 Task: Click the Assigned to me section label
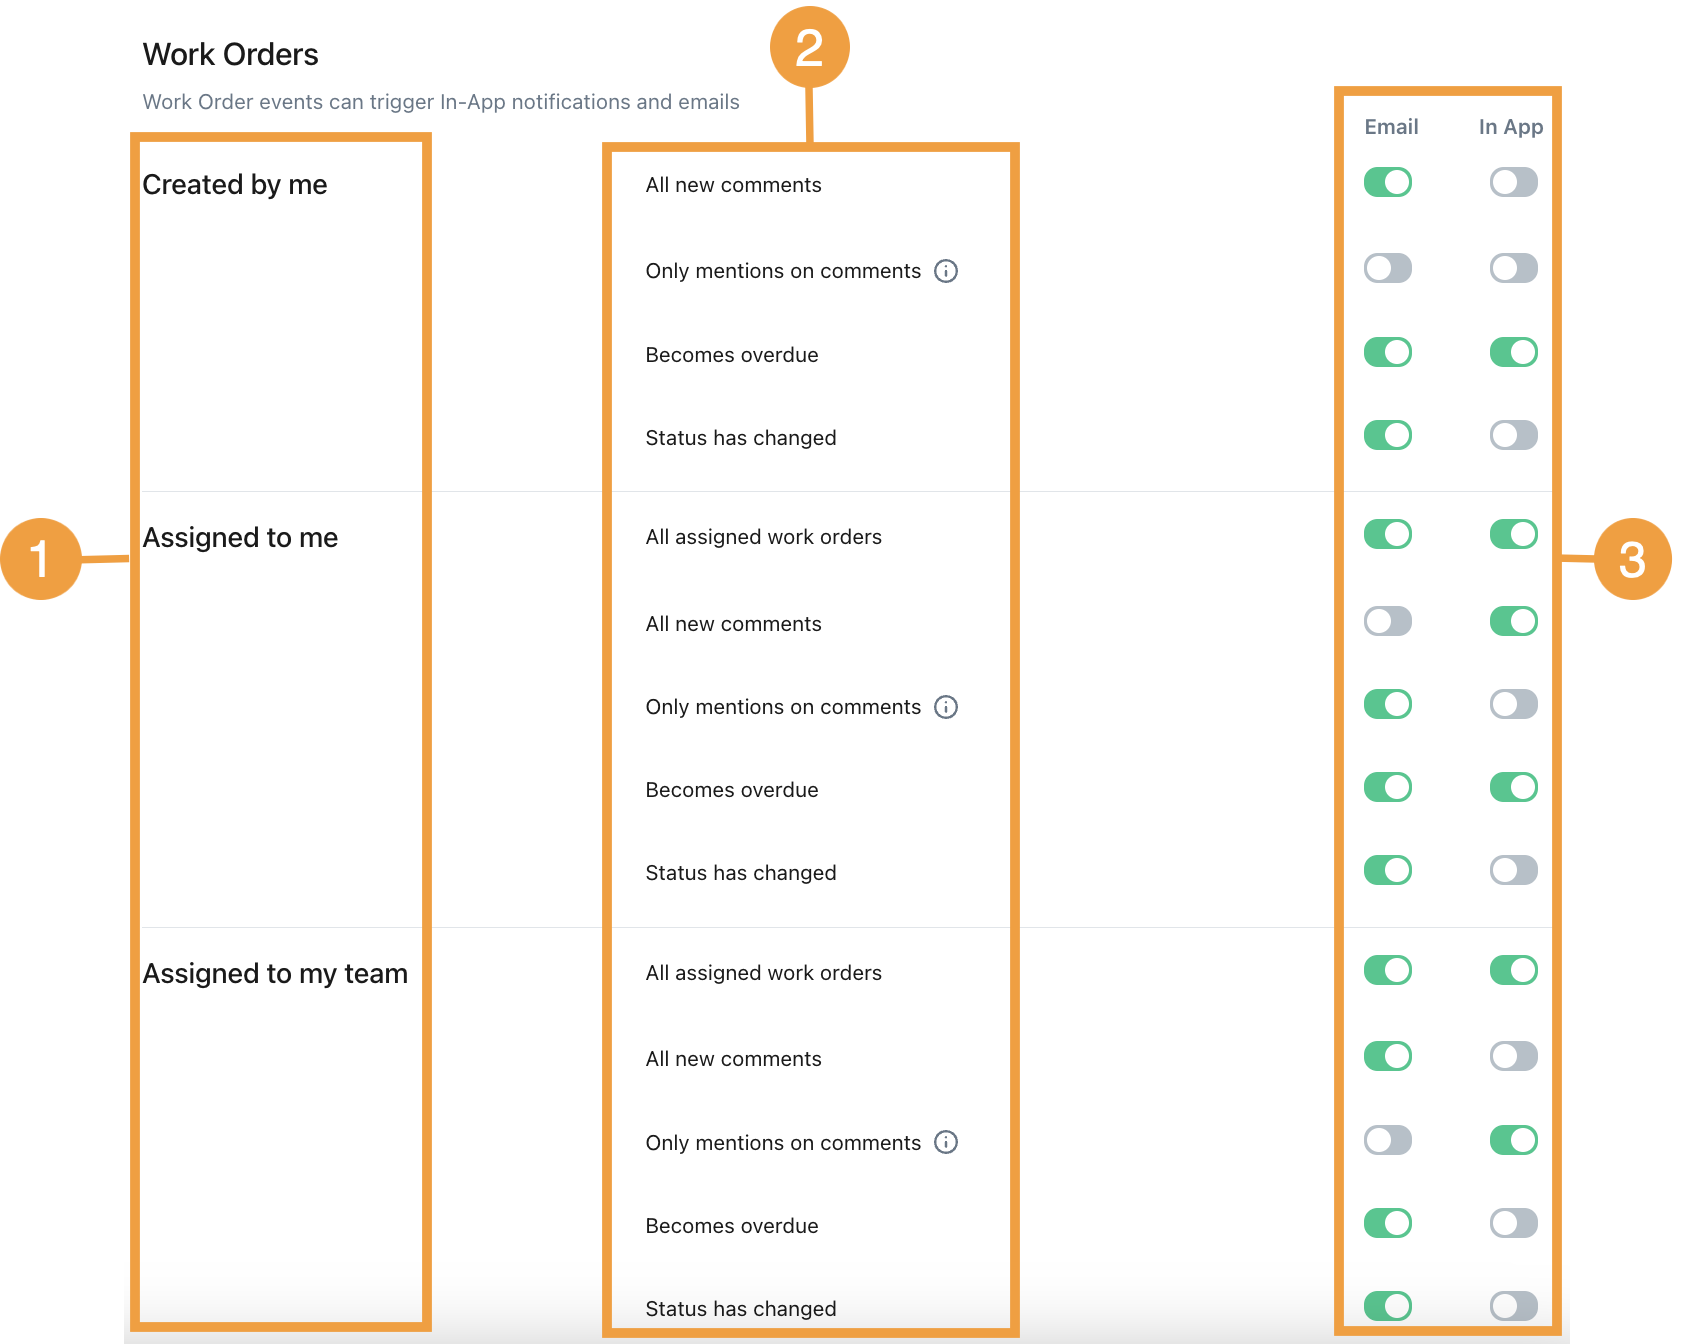pyautogui.click(x=240, y=538)
